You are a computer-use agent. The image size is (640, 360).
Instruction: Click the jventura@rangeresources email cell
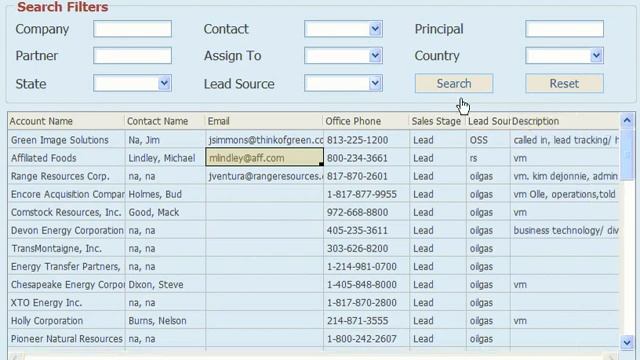point(265,176)
